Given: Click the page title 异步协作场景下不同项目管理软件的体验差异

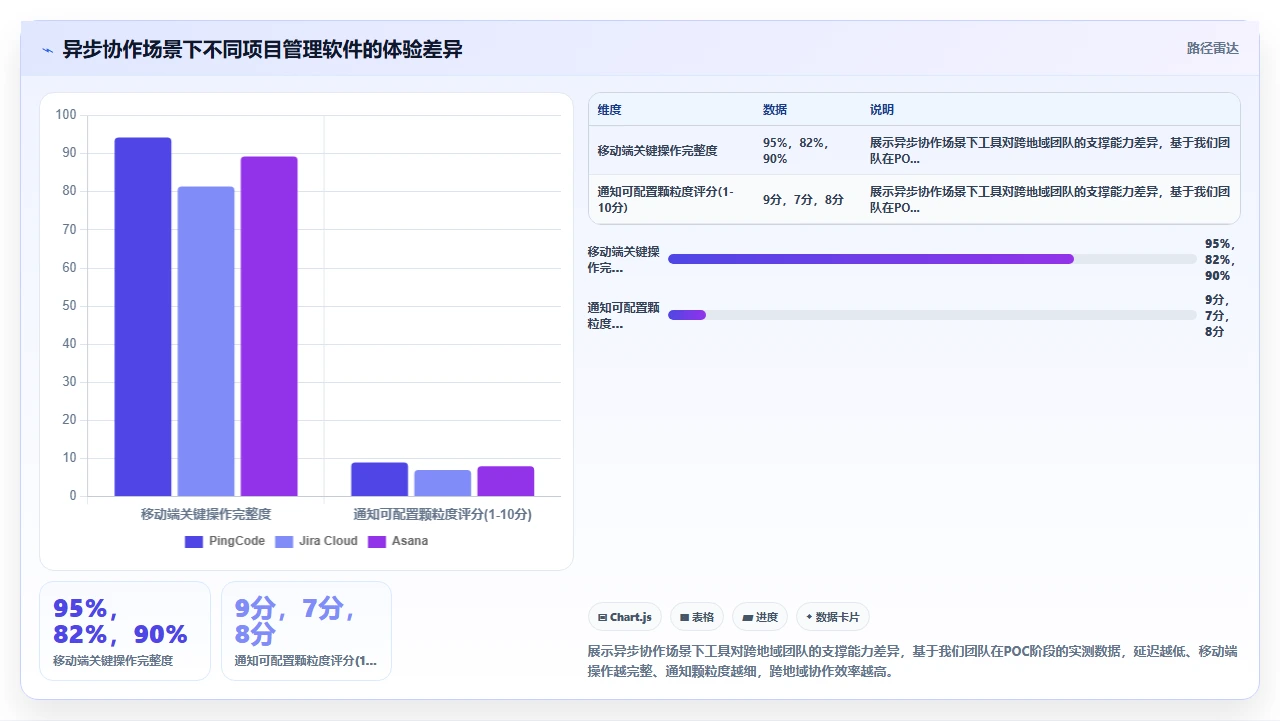Looking at the screenshot, I should tap(263, 49).
